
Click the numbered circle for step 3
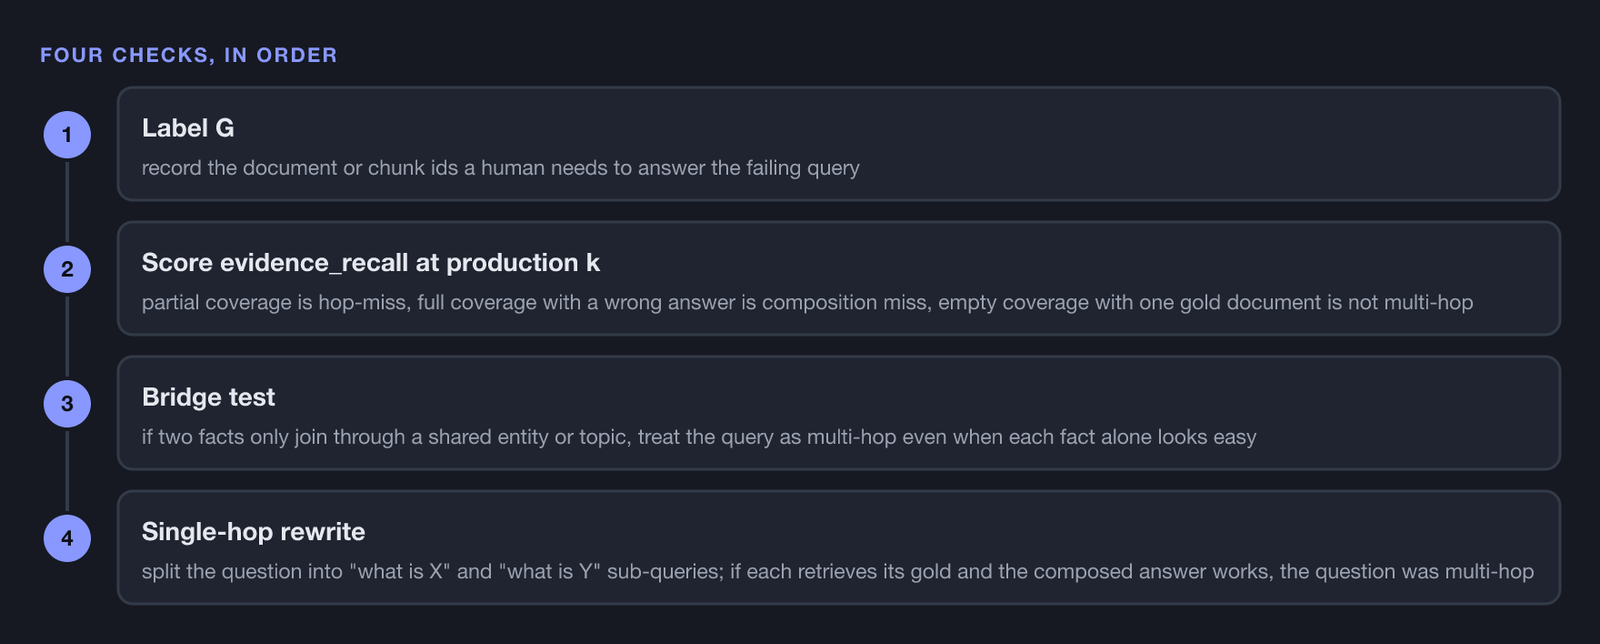(x=67, y=404)
